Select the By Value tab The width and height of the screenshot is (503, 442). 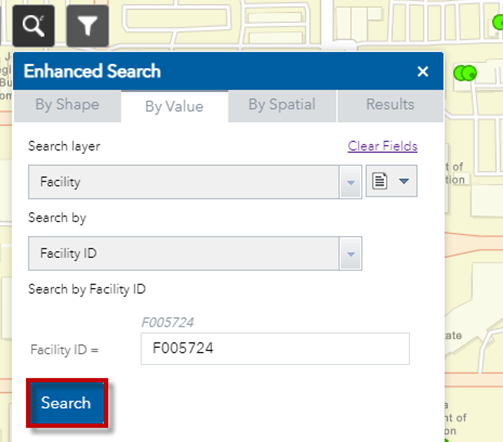pos(174,106)
